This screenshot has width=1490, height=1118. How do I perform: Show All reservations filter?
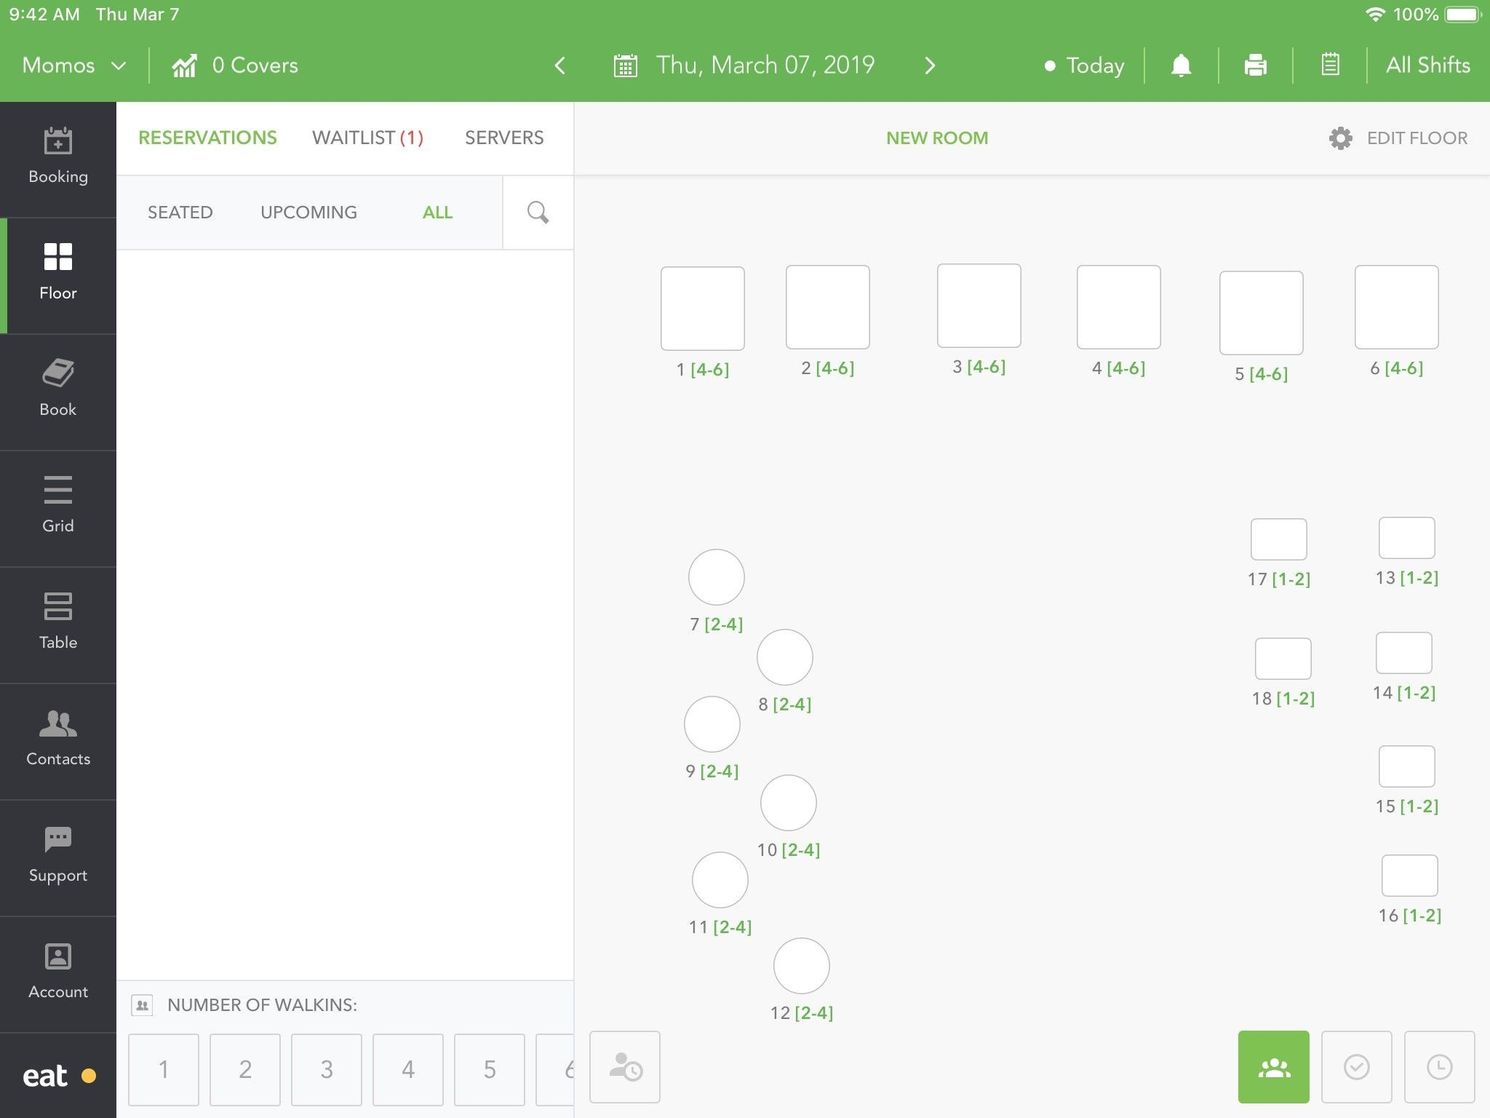tap(438, 212)
